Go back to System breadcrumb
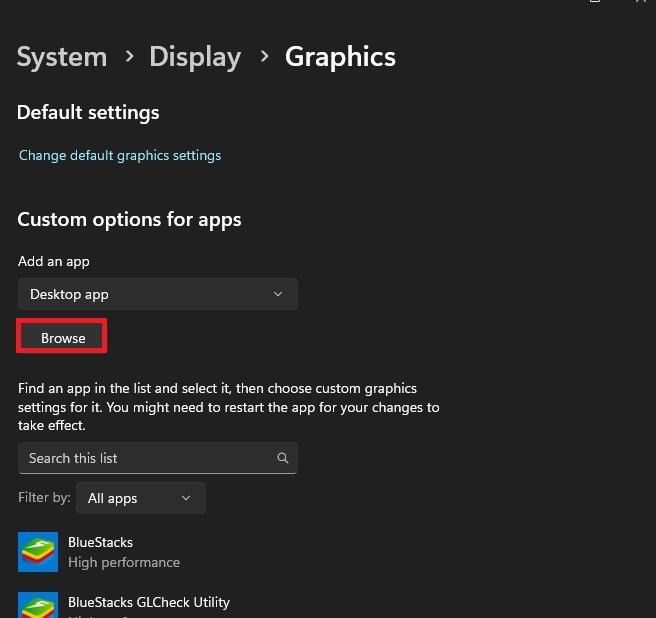This screenshot has height=618, width=656. (x=61, y=57)
